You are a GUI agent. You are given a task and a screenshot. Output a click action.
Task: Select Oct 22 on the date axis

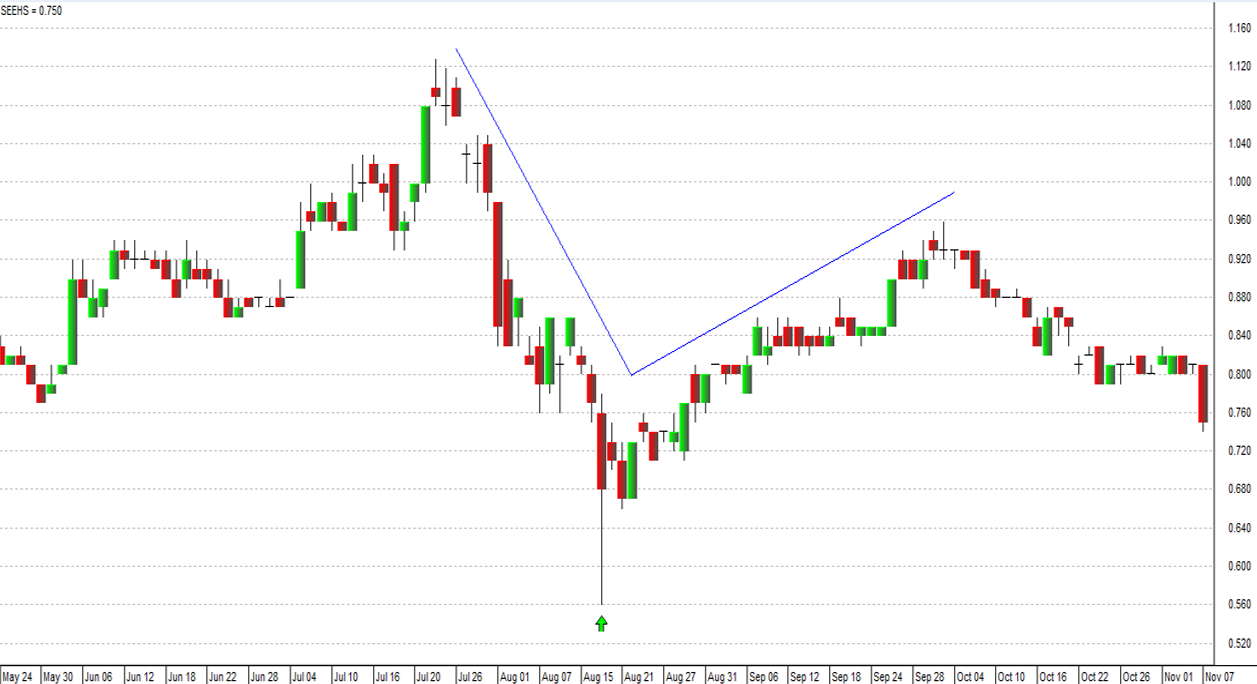click(x=1094, y=677)
